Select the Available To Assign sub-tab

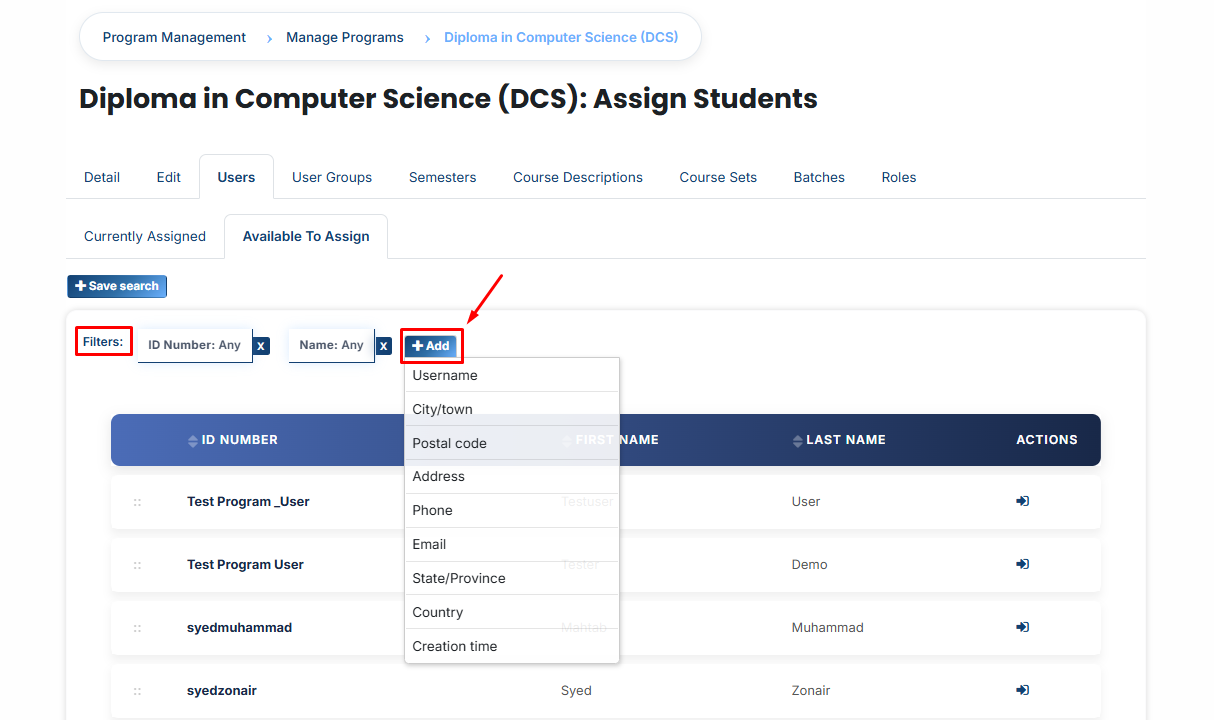tap(306, 237)
